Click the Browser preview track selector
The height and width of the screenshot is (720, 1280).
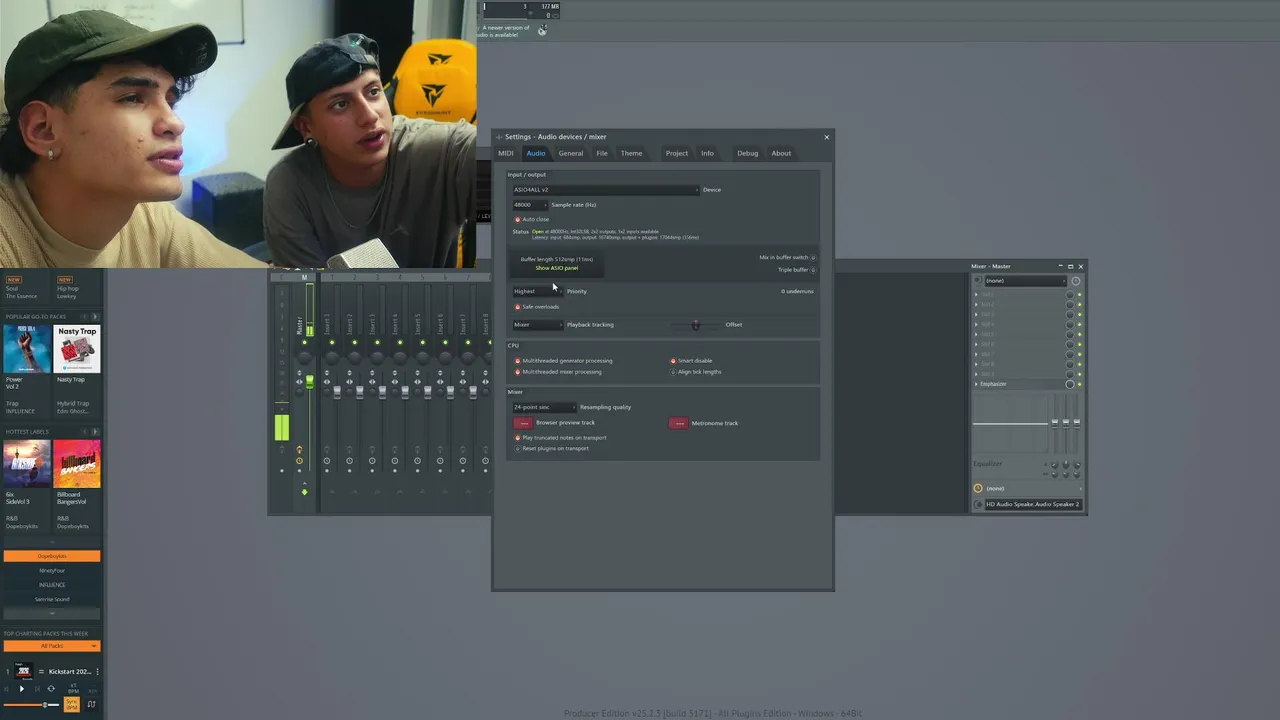(x=523, y=423)
